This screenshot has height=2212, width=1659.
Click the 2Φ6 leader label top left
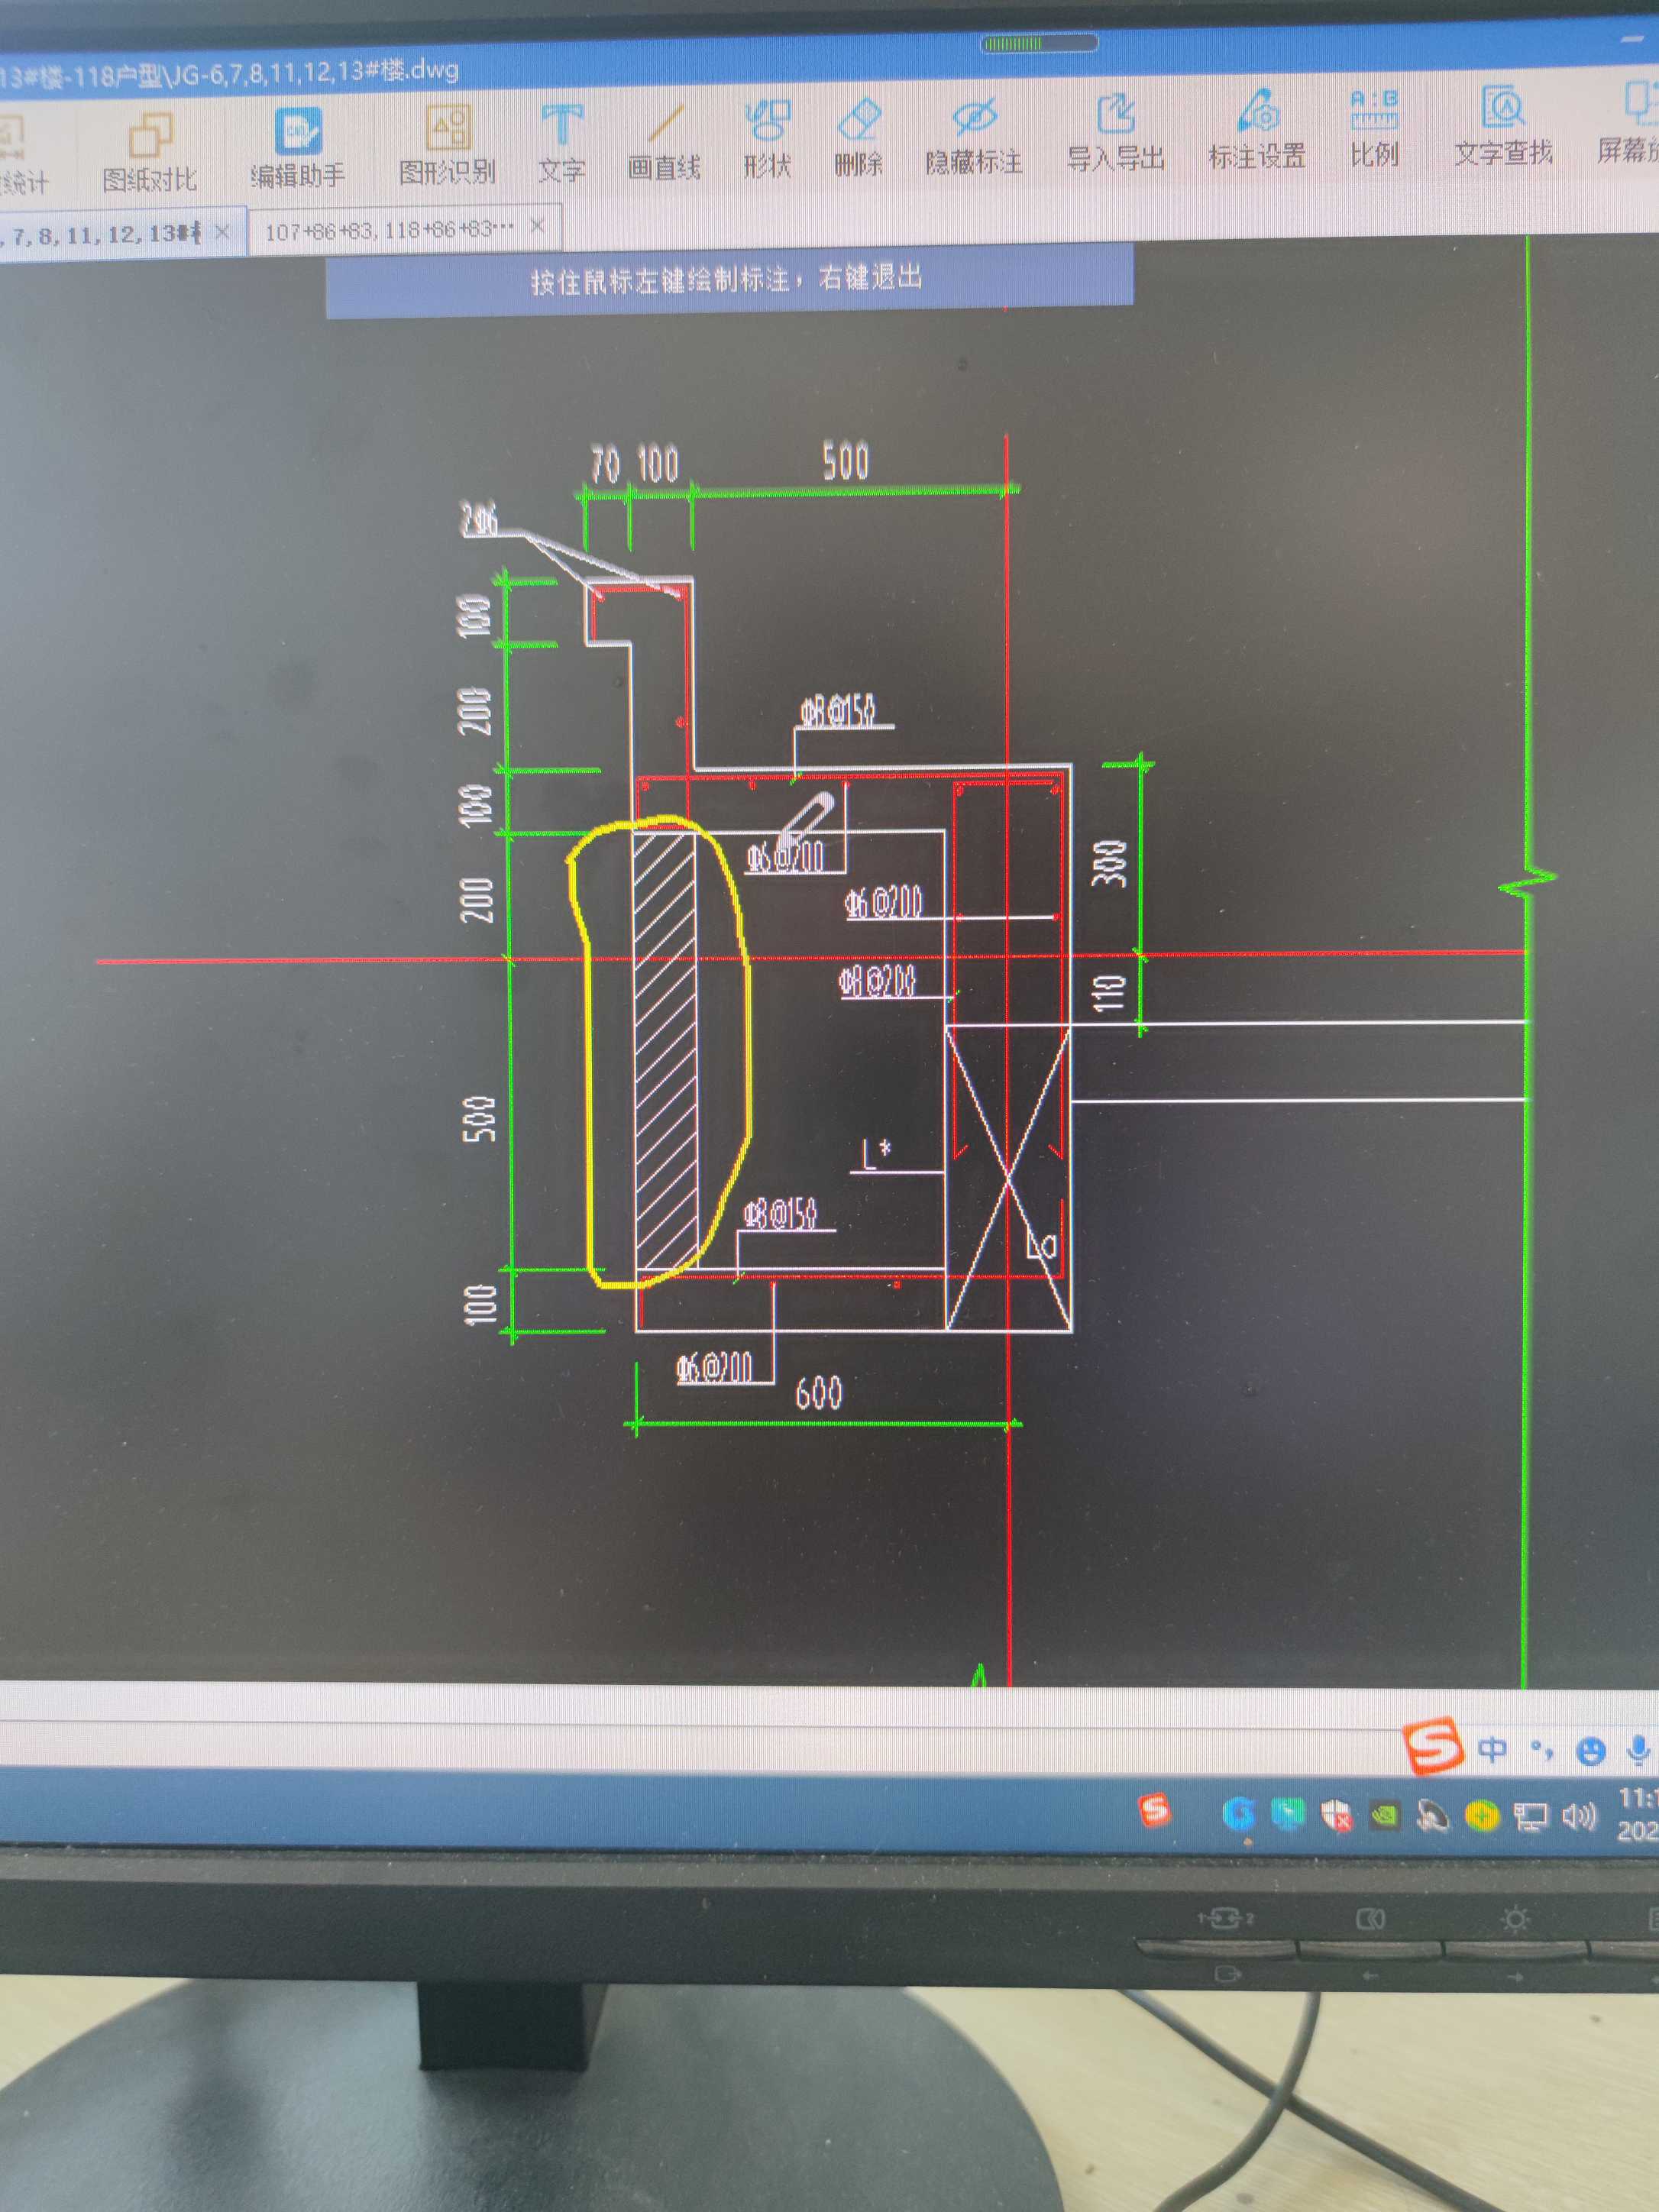tap(478, 520)
